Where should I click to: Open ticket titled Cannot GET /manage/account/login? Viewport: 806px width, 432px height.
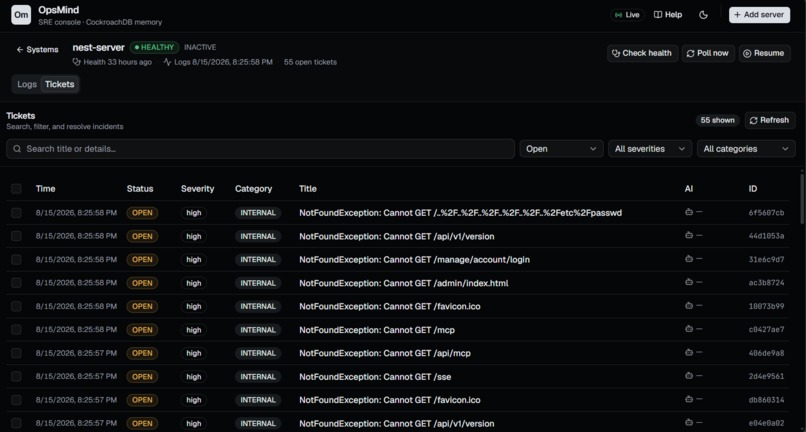point(414,260)
